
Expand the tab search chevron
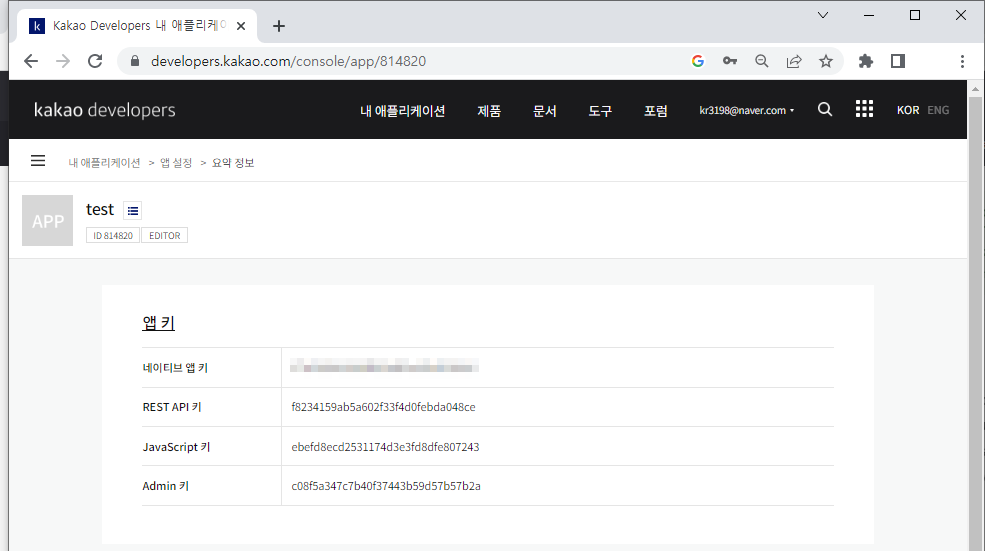pyautogui.click(x=822, y=15)
